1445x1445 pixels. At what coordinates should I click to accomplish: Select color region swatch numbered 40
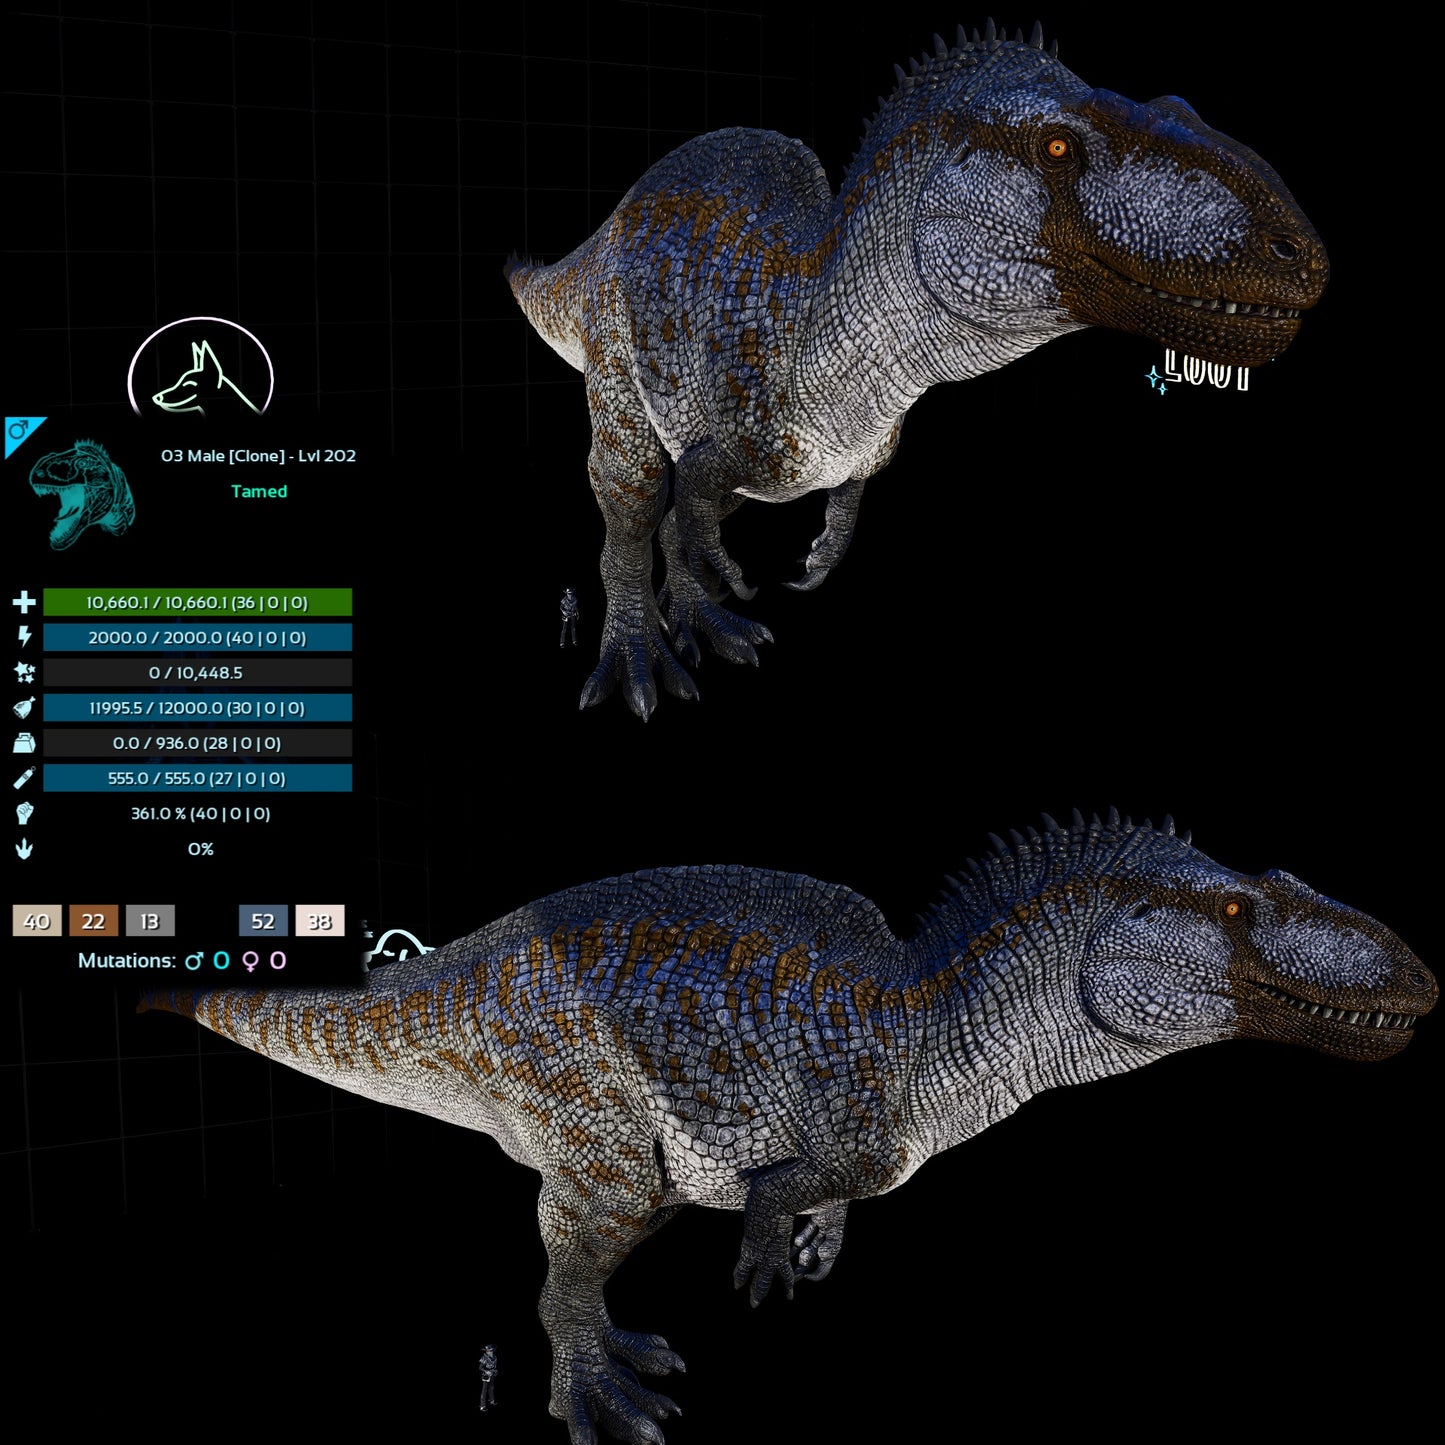click(x=36, y=922)
